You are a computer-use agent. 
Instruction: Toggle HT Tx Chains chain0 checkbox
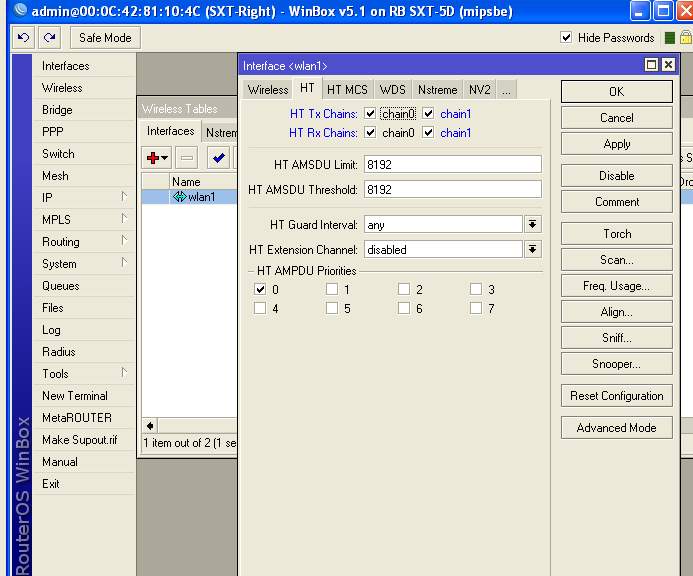point(370,114)
